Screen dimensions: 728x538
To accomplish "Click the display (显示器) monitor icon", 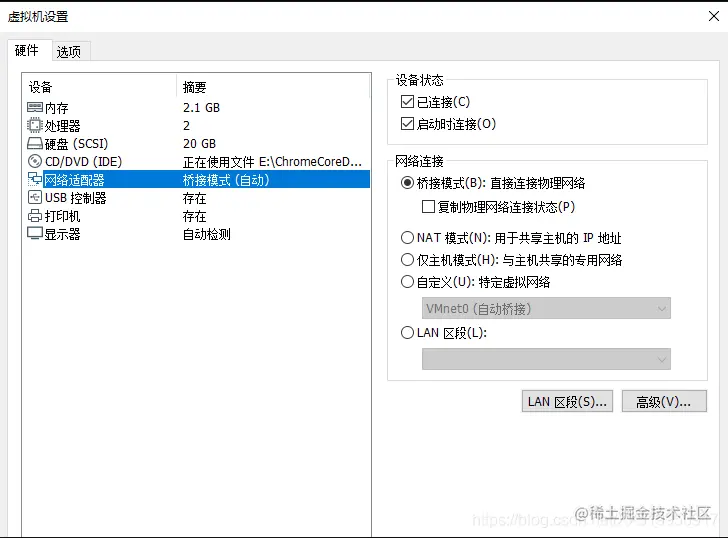I will (x=35, y=233).
